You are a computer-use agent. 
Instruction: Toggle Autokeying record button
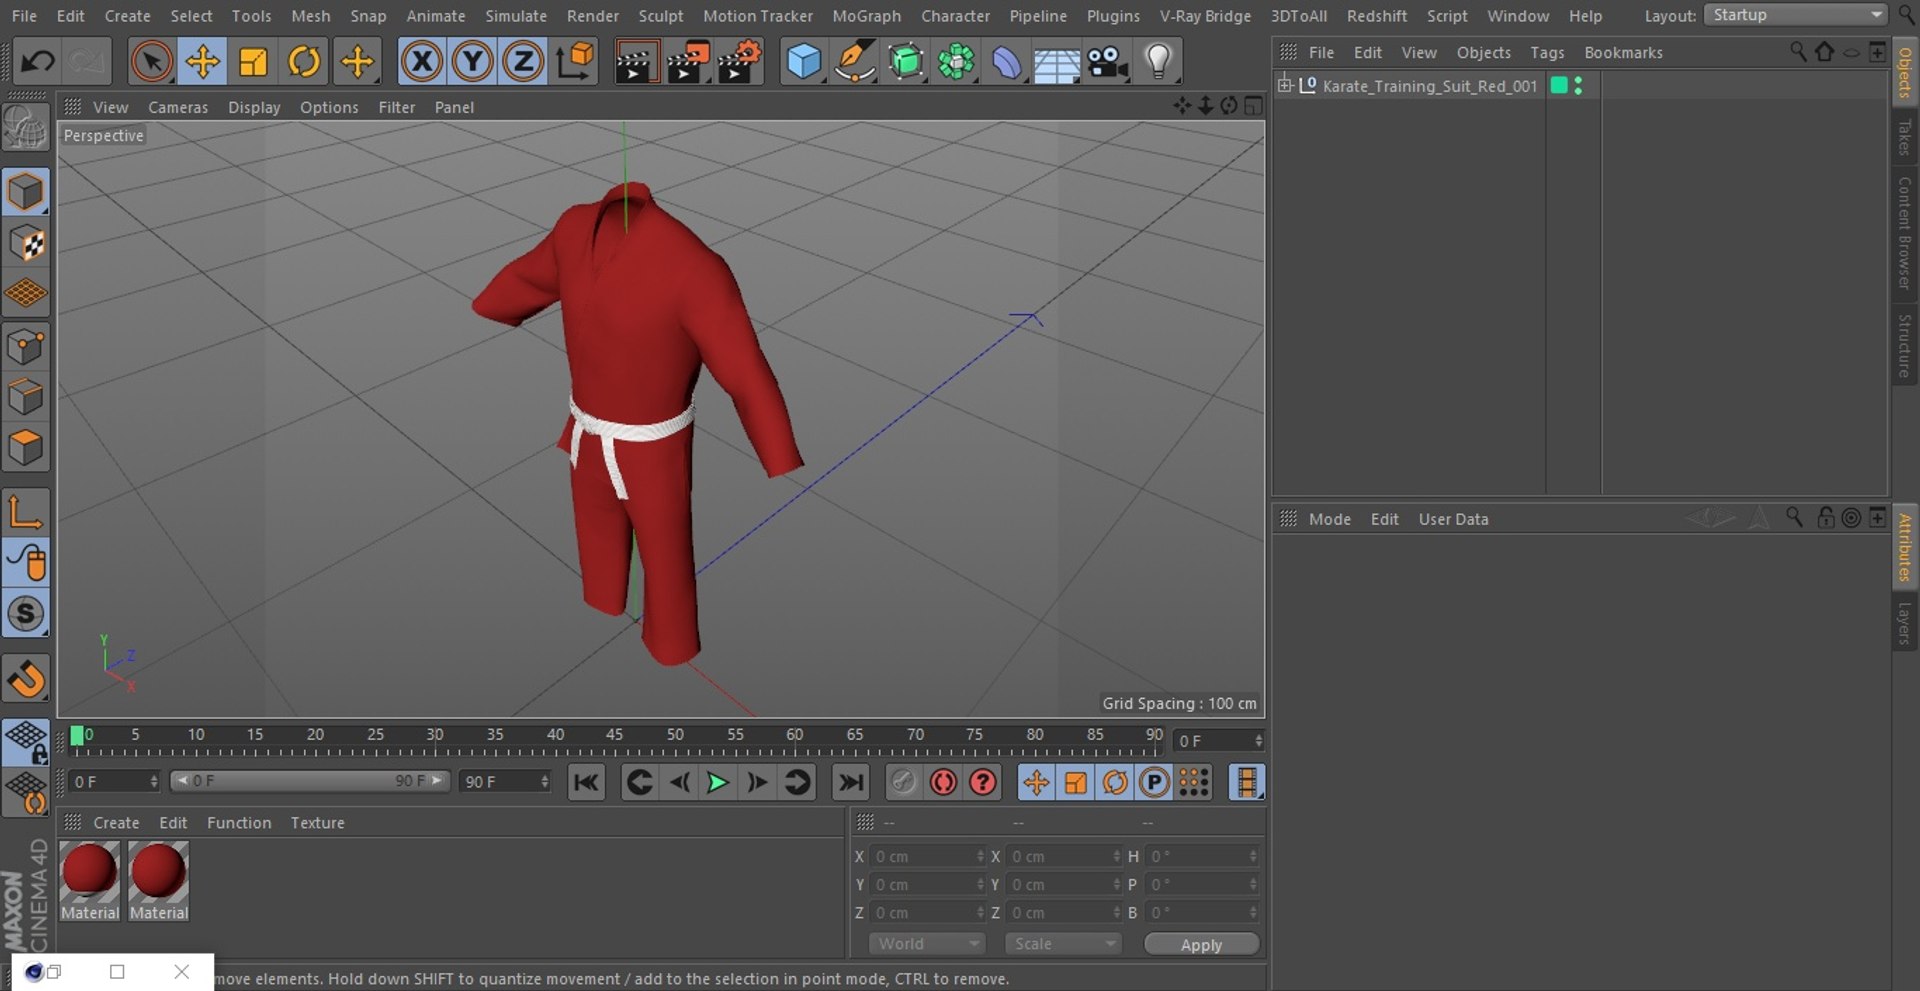coord(943,782)
